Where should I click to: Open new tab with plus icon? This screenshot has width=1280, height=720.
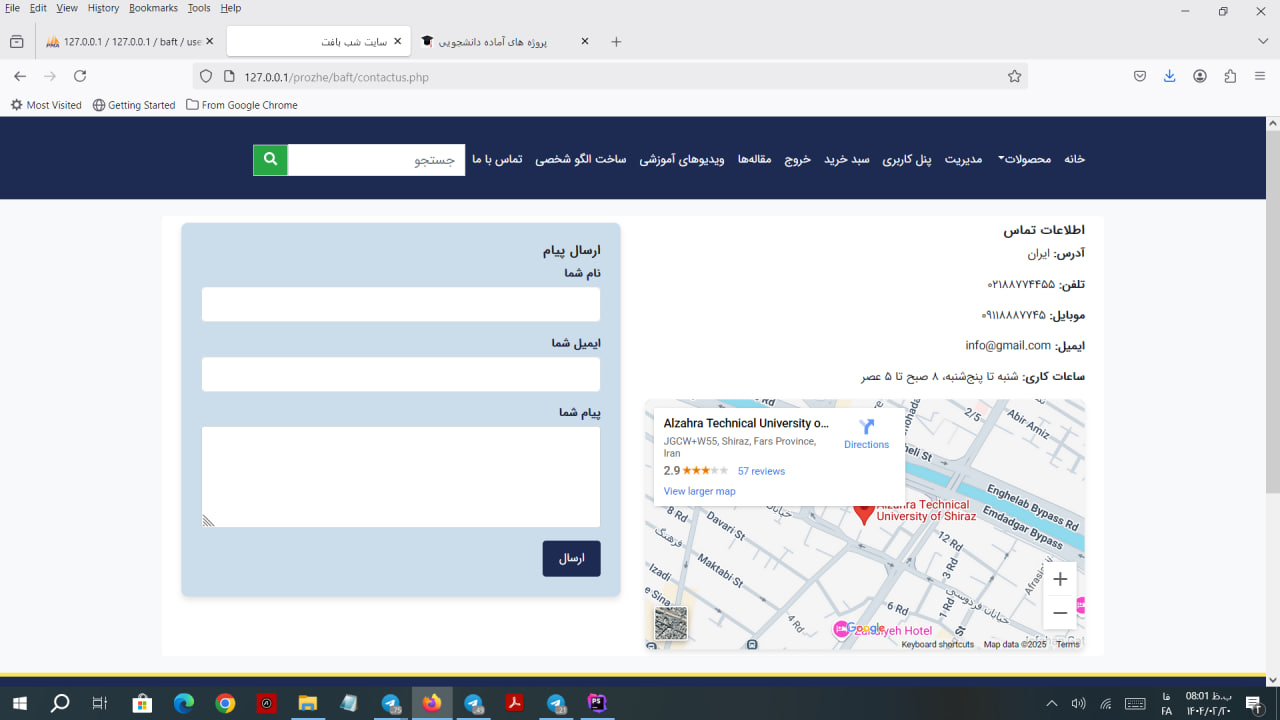616,41
